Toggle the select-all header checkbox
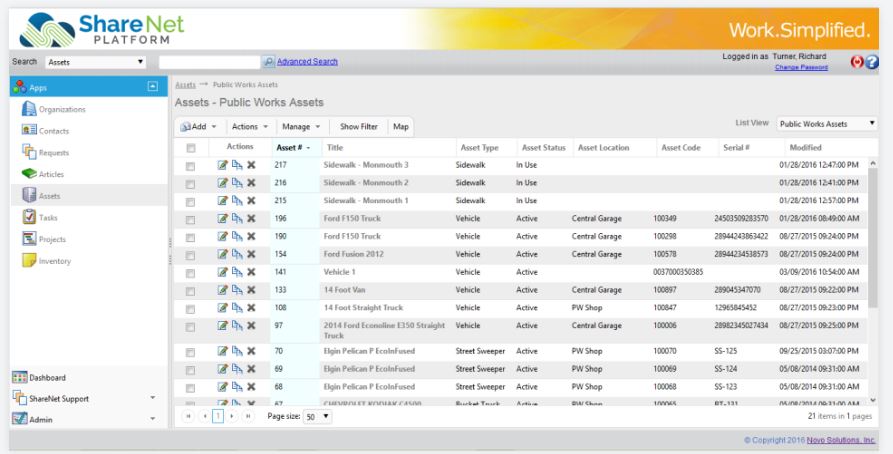 pyautogui.click(x=191, y=148)
